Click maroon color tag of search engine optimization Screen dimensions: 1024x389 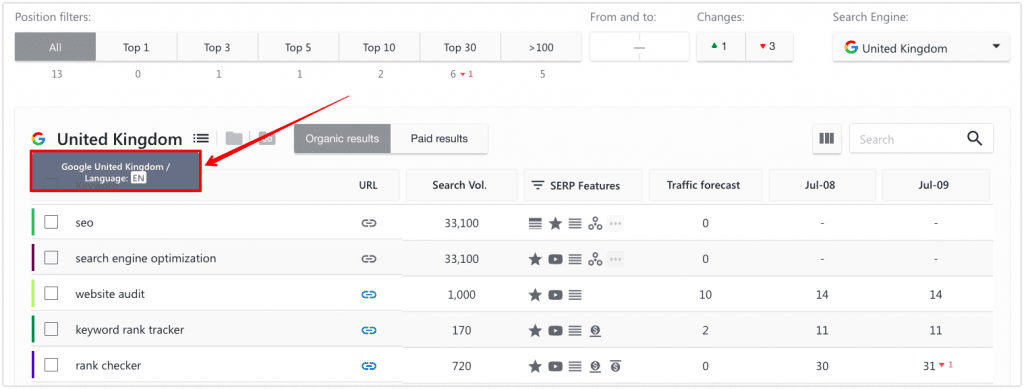33,258
